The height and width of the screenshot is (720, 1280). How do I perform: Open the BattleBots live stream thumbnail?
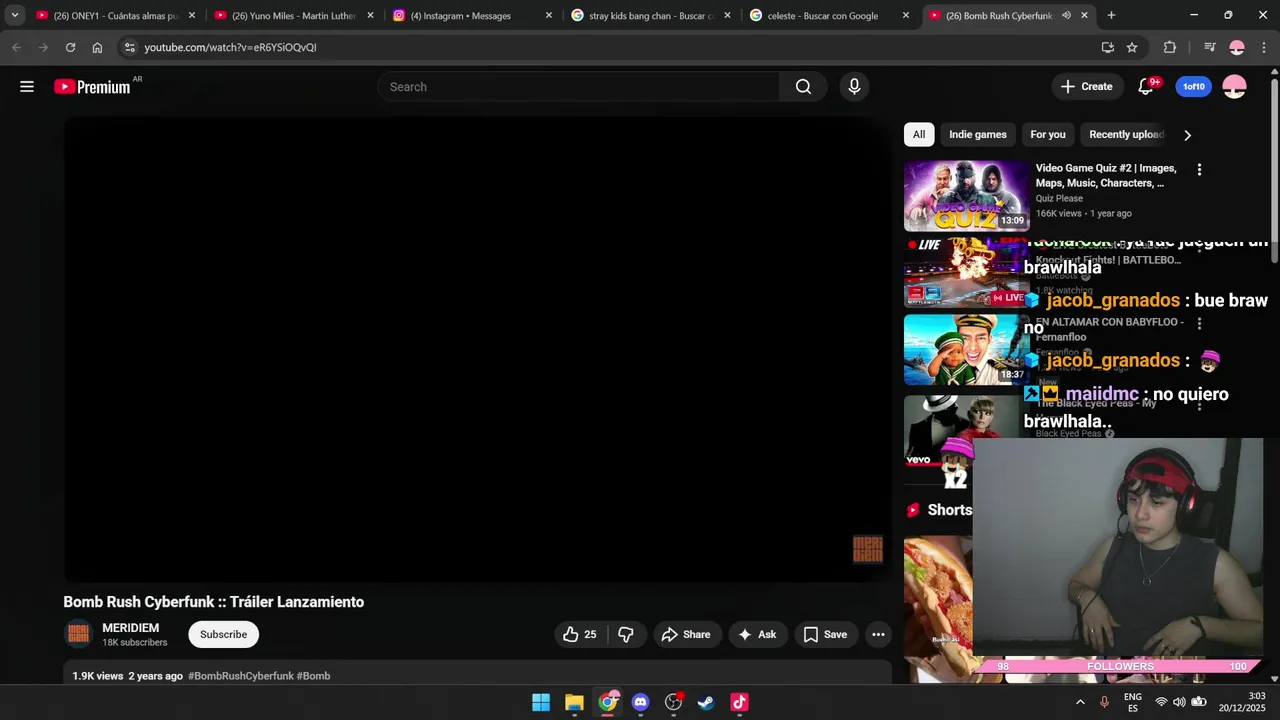tap(966, 272)
